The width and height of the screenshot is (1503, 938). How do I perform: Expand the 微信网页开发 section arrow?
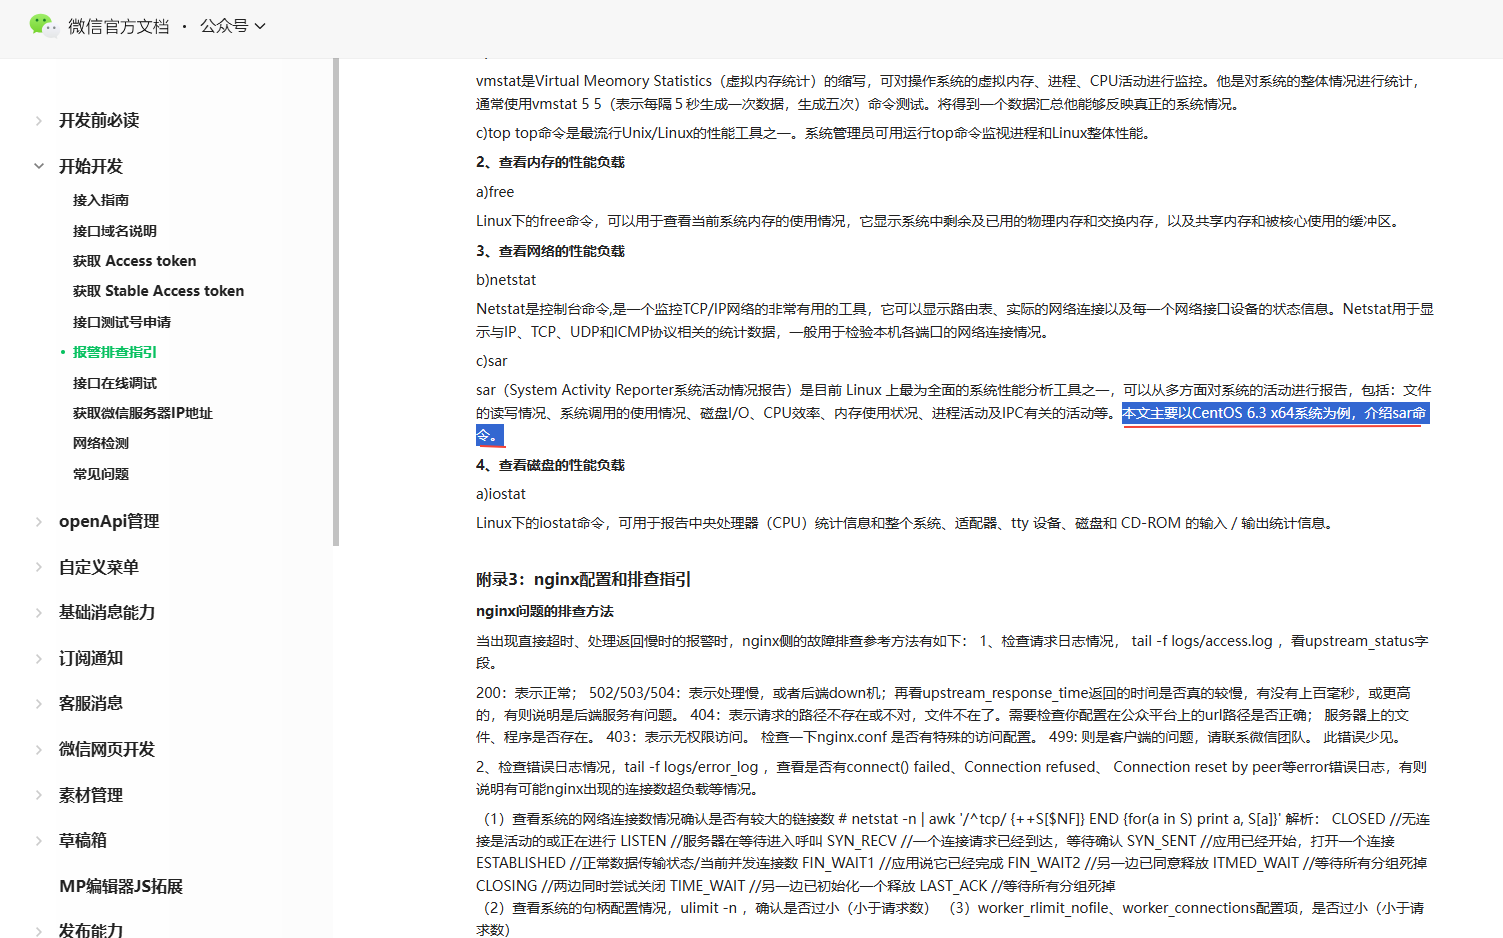[x=39, y=750]
